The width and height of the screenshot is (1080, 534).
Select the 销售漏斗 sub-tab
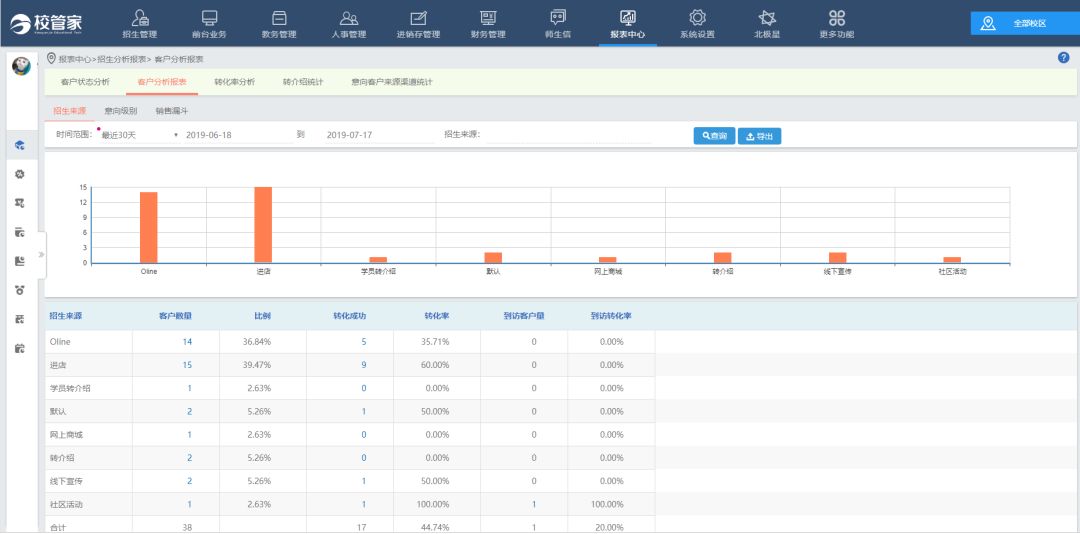tap(171, 111)
